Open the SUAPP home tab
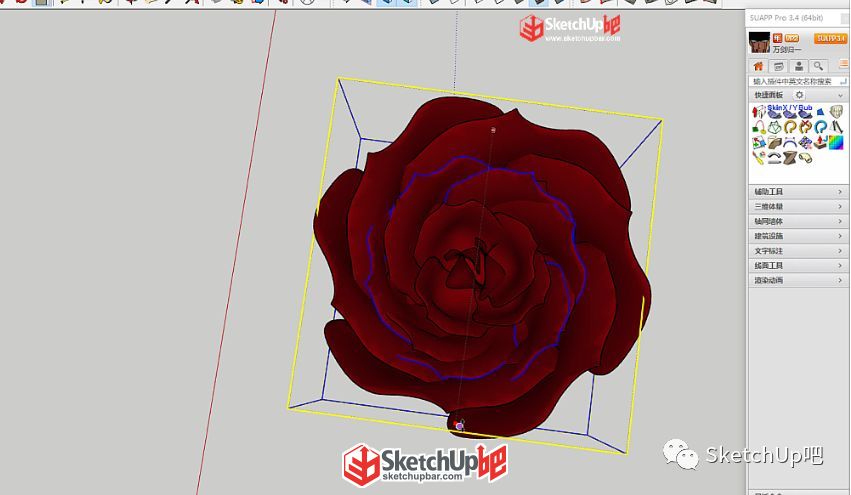The height and width of the screenshot is (495, 851). click(x=758, y=66)
